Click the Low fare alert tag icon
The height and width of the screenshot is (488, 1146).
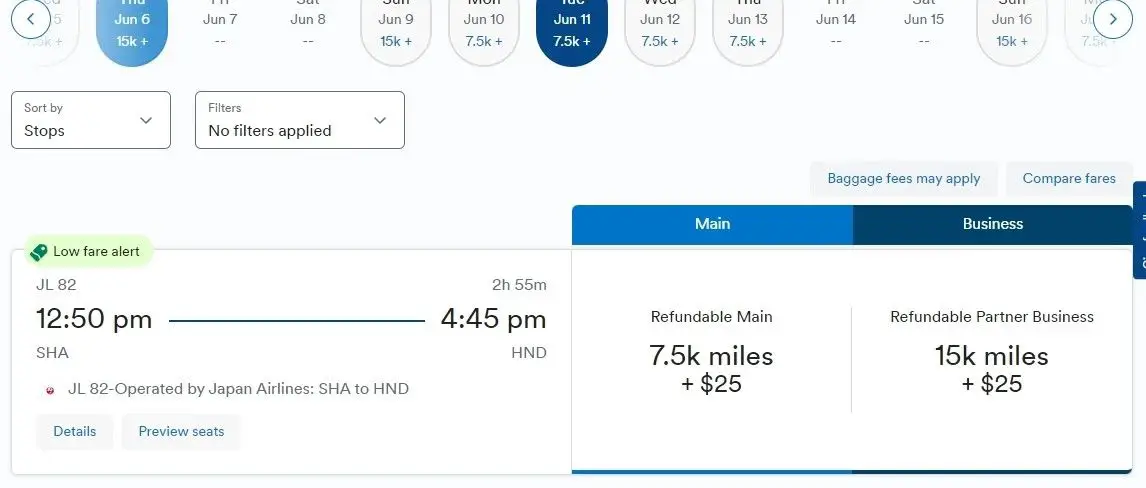tap(39, 252)
